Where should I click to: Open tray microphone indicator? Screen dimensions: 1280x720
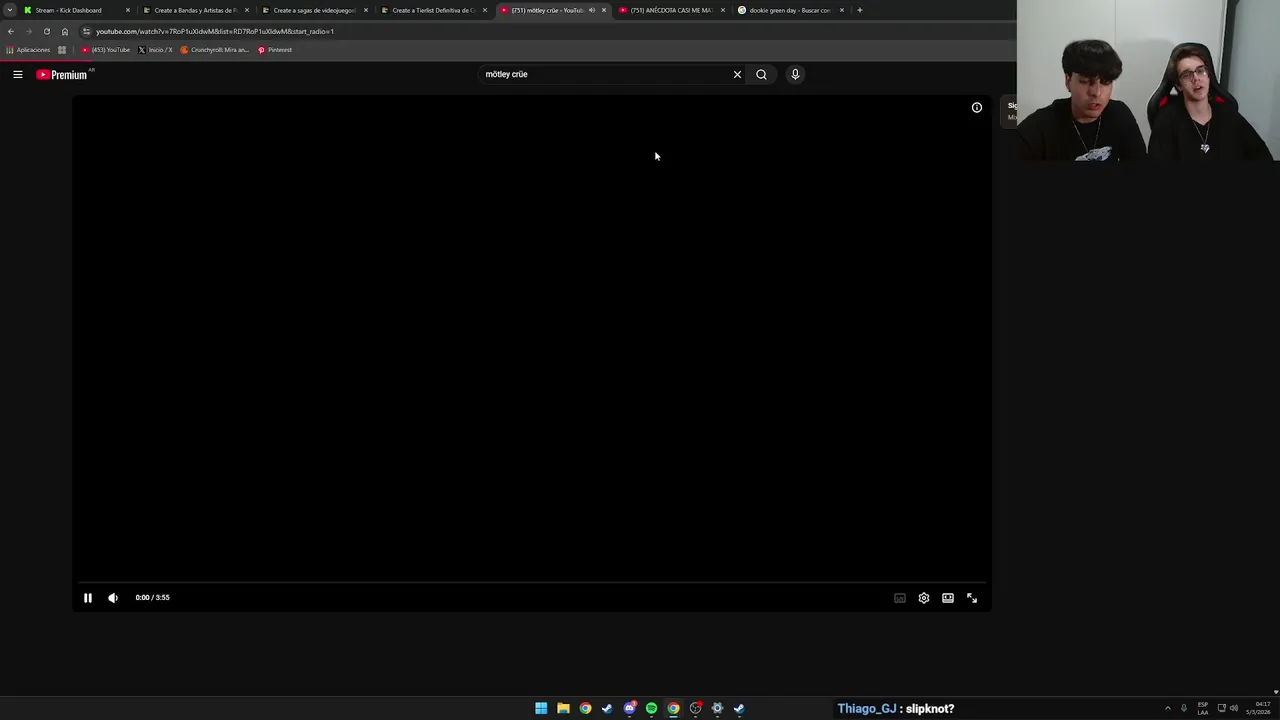point(1184,708)
